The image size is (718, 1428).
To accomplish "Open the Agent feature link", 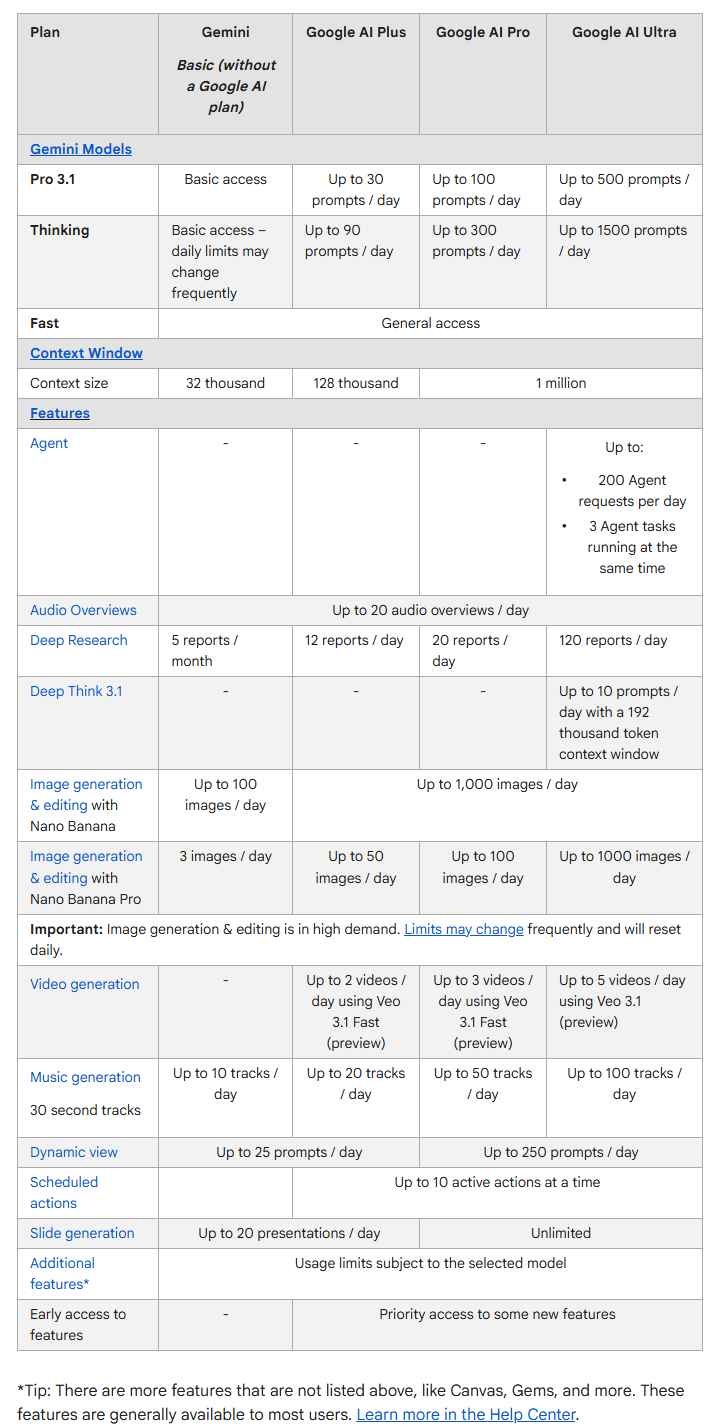I will [x=49, y=443].
